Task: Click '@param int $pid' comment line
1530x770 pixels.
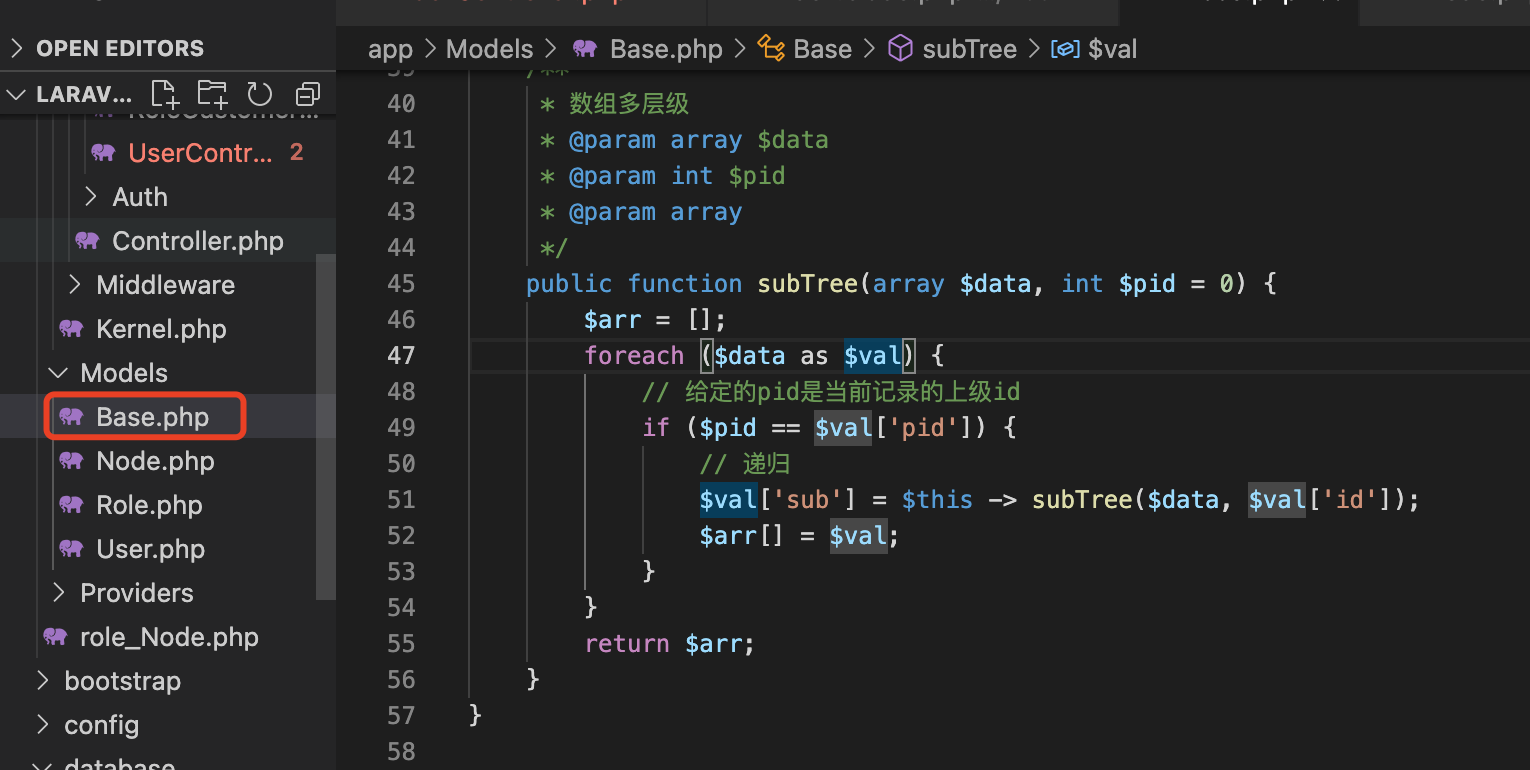Action: 676,176
